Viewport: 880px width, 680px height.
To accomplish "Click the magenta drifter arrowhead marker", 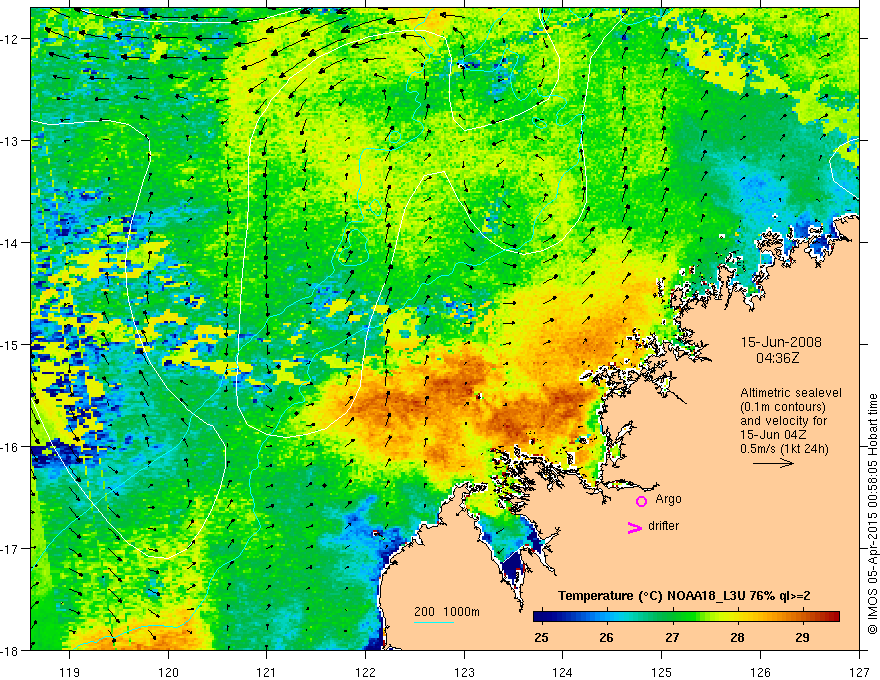I will [635, 527].
